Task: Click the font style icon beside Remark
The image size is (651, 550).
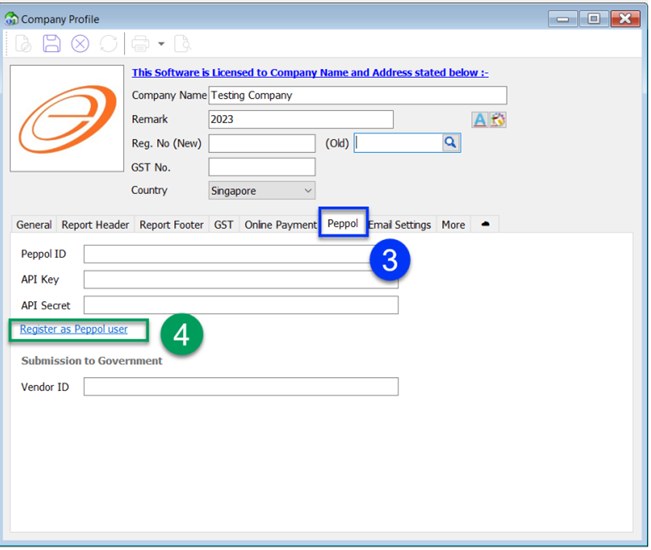Action: click(480, 120)
